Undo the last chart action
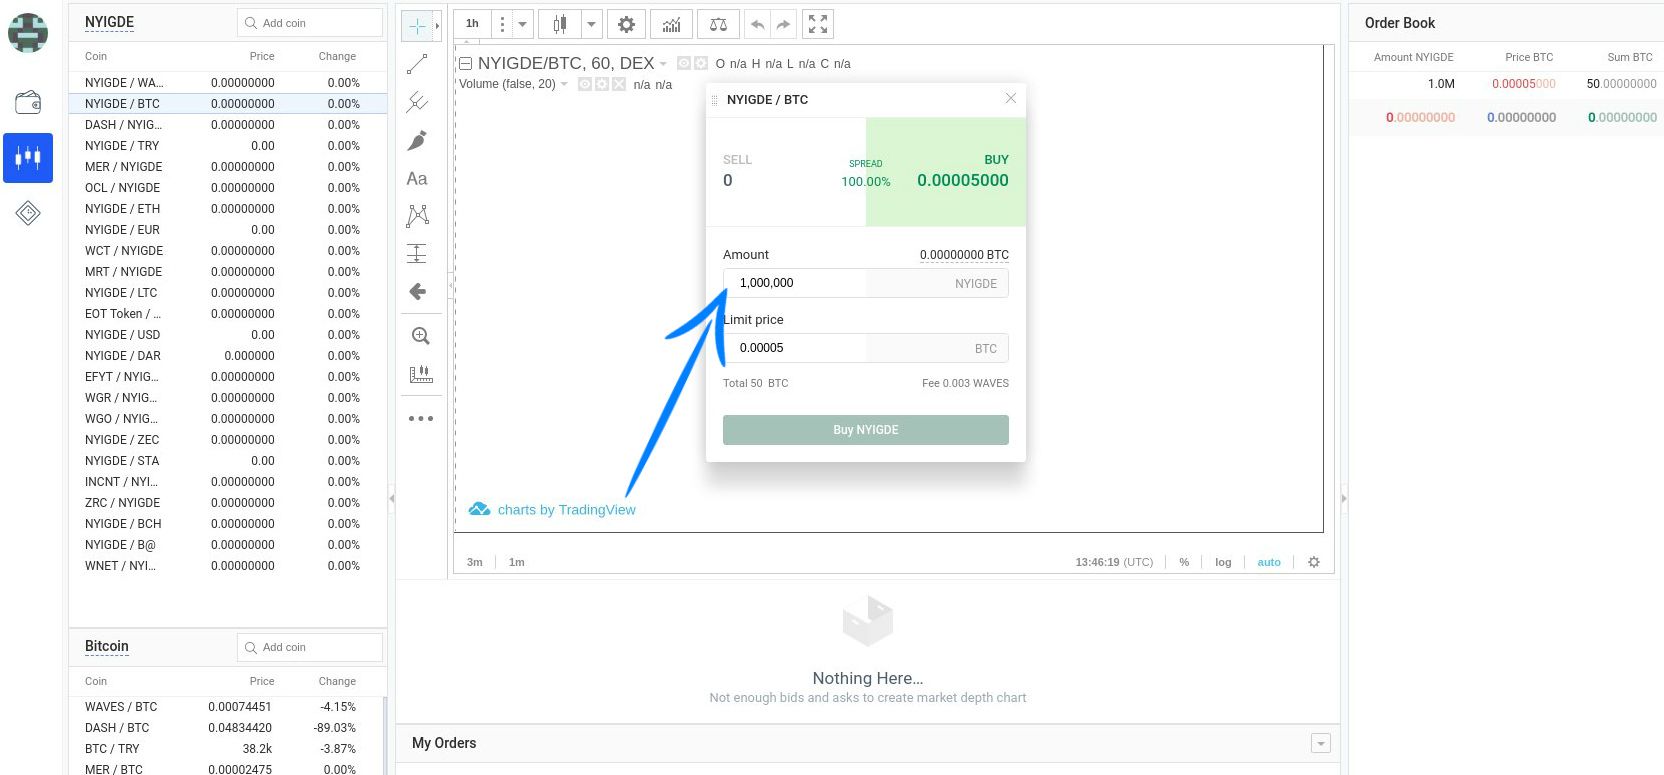 pyautogui.click(x=757, y=24)
